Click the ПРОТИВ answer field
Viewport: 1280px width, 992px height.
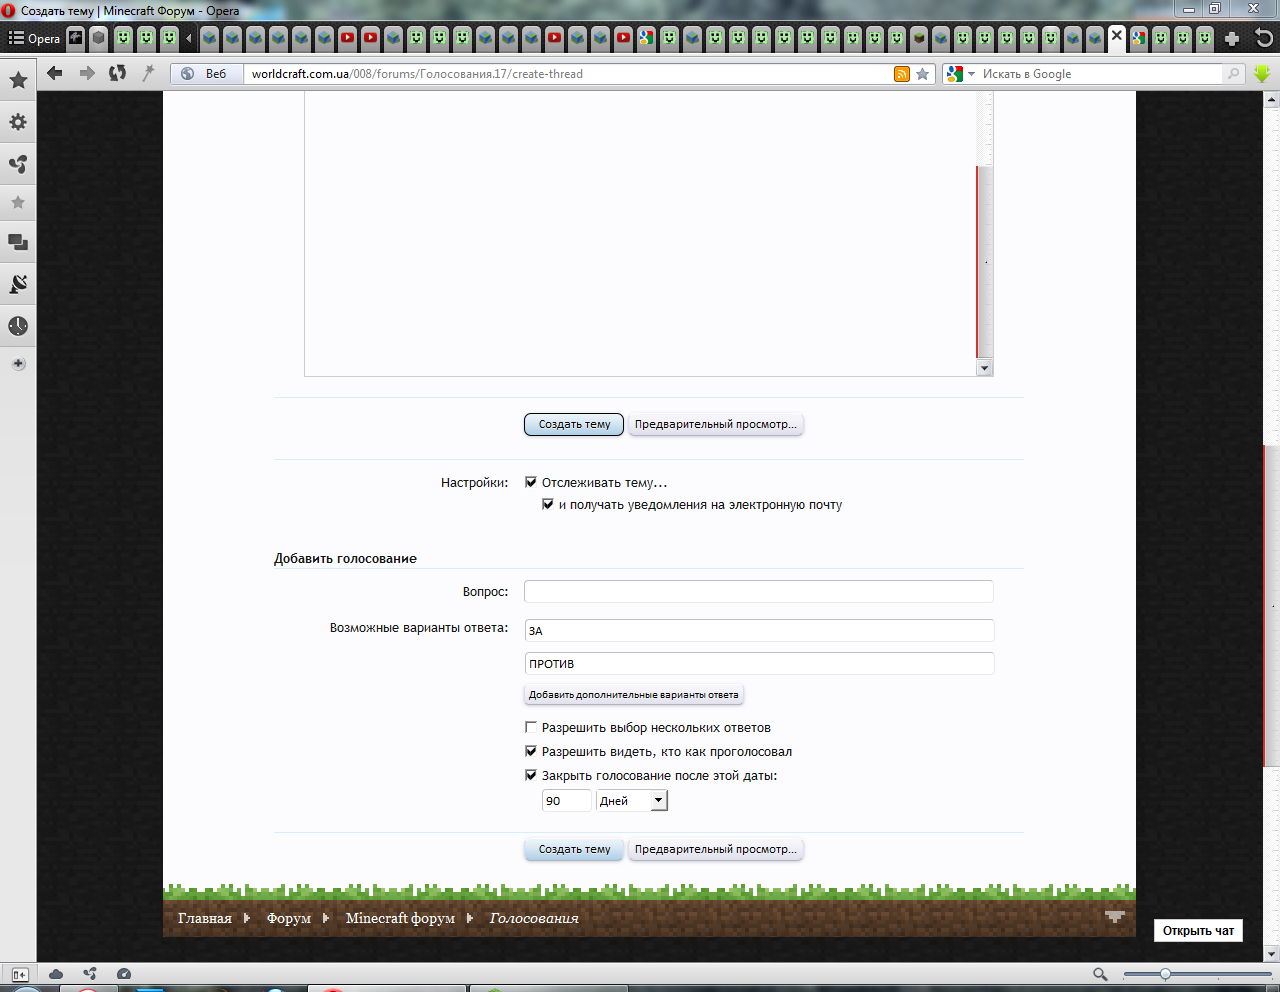pos(759,664)
